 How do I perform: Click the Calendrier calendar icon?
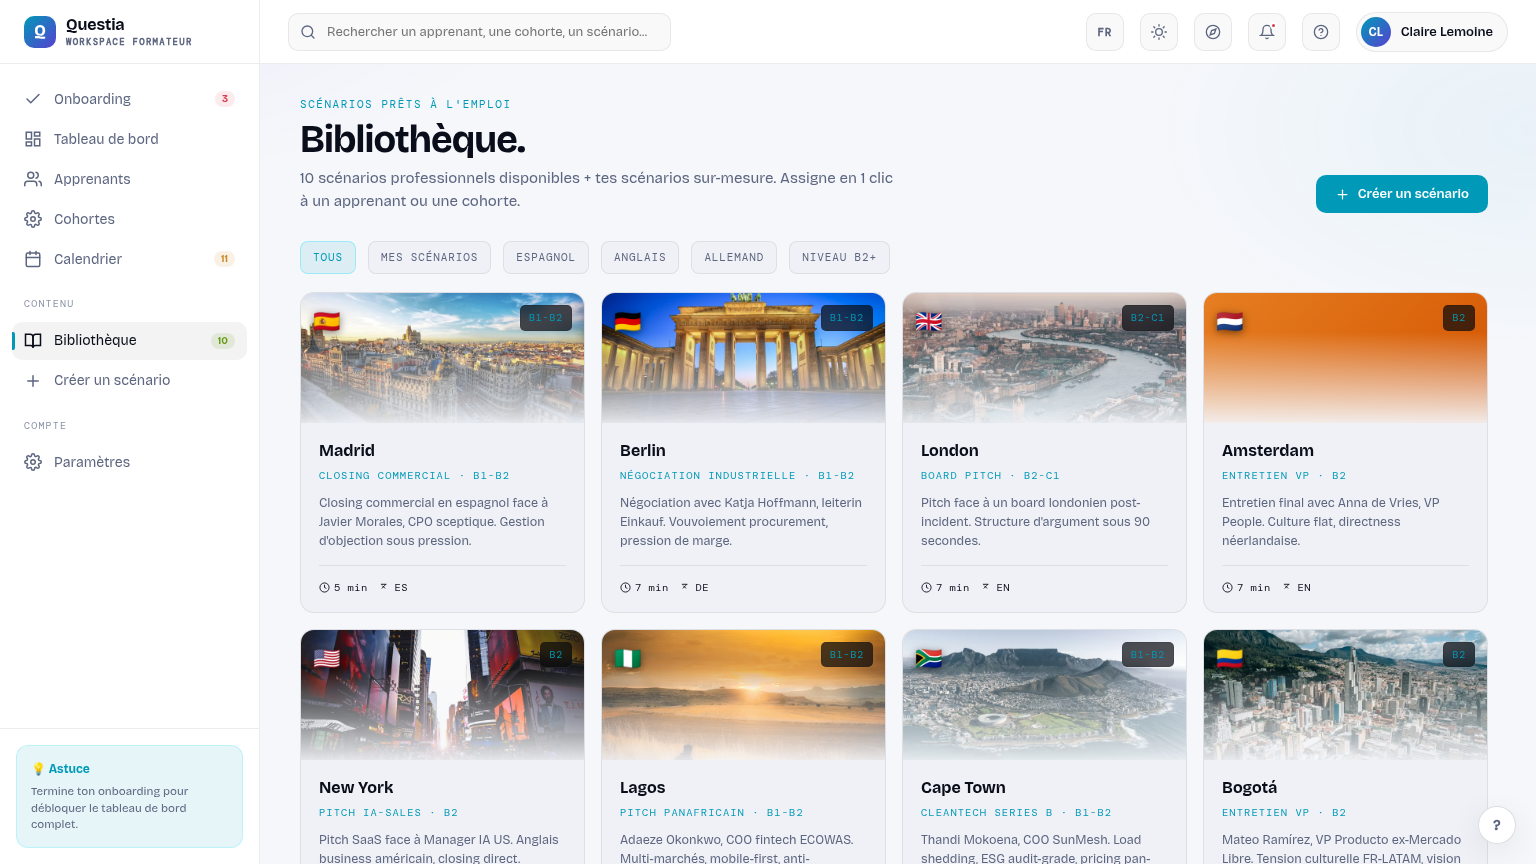pyautogui.click(x=33, y=259)
